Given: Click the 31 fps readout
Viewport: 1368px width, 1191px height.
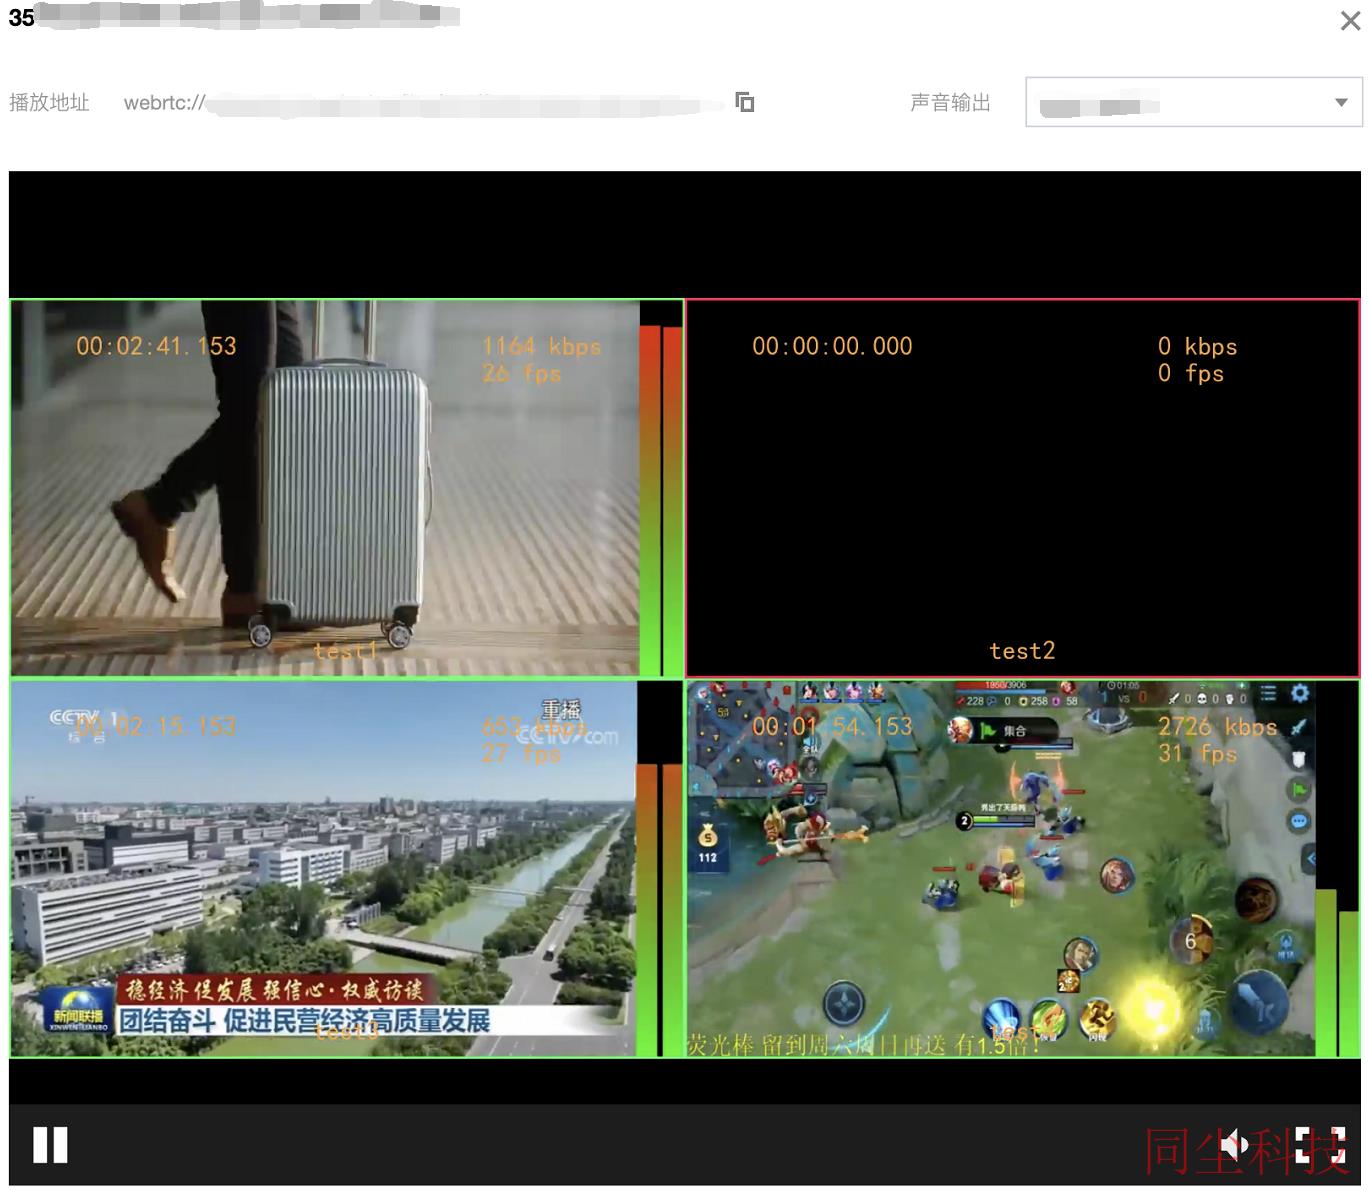Looking at the screenshot, I should [1197, 753].
